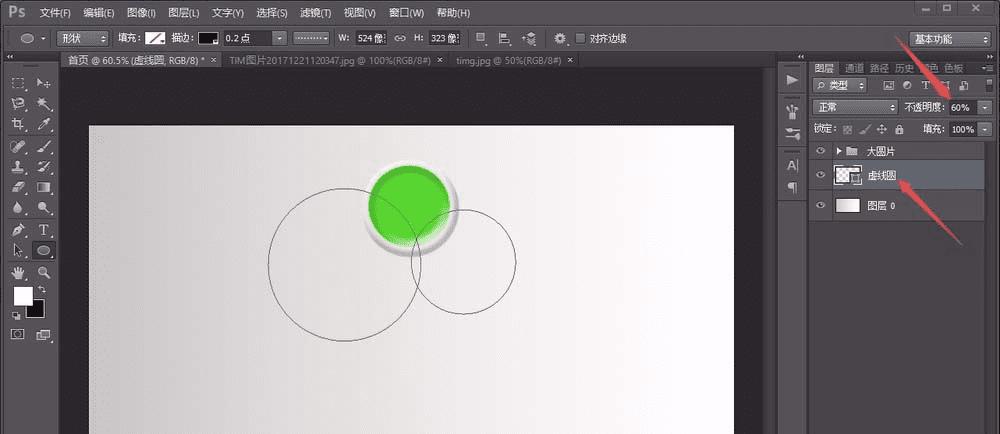Toggle lock position

pos(882,129)
